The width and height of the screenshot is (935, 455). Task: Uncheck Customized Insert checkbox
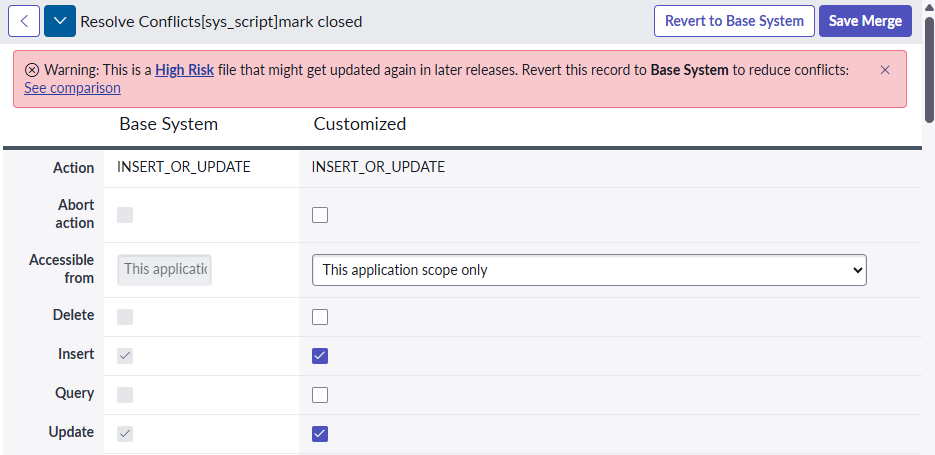point(320,356)
